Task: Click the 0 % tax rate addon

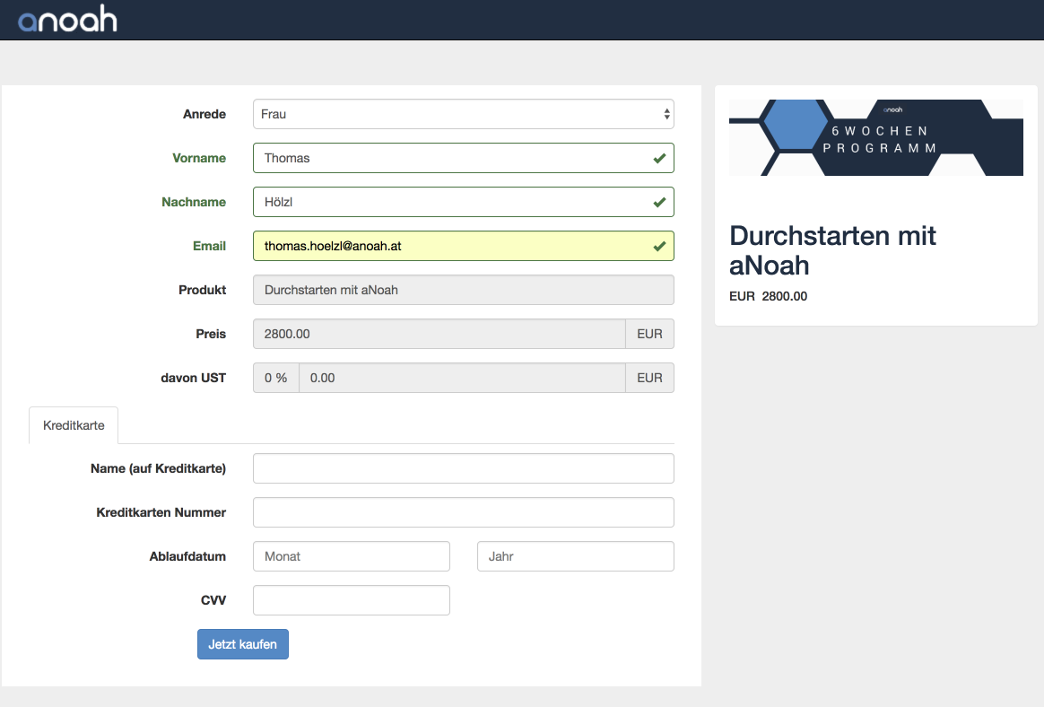Action: click(276, 378)
